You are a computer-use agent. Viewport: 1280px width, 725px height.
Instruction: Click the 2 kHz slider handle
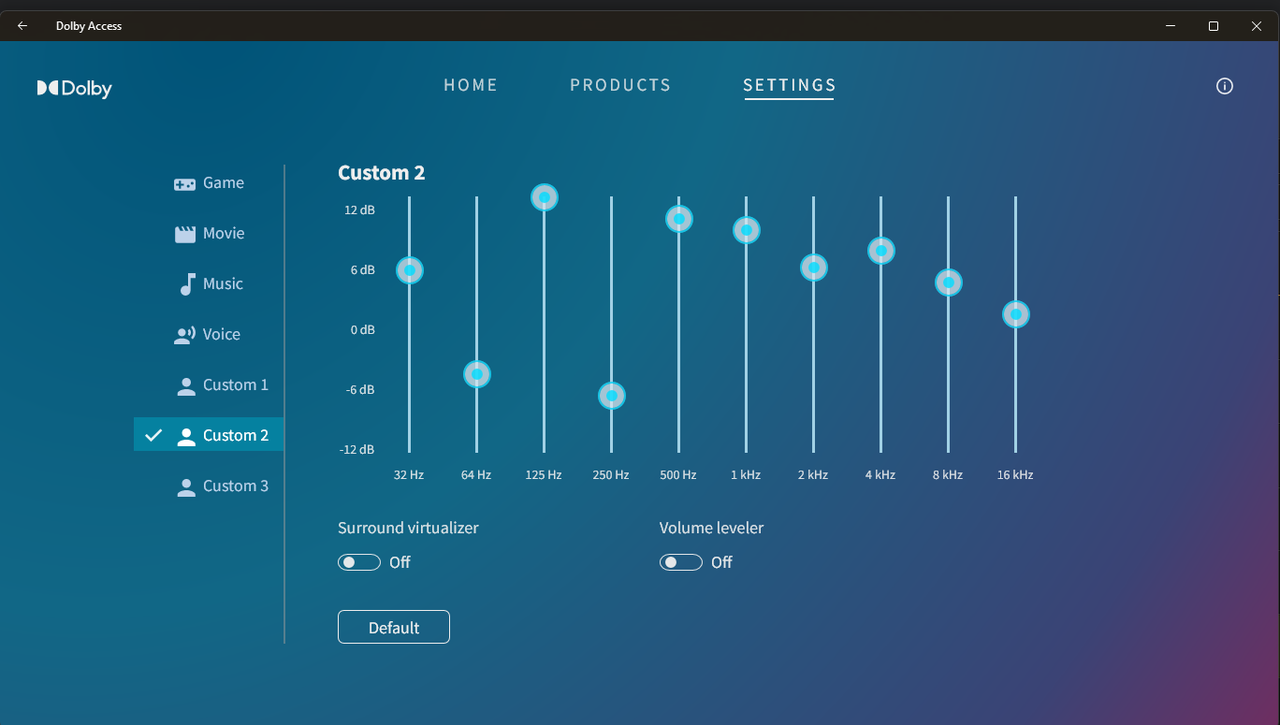(814, 267)
